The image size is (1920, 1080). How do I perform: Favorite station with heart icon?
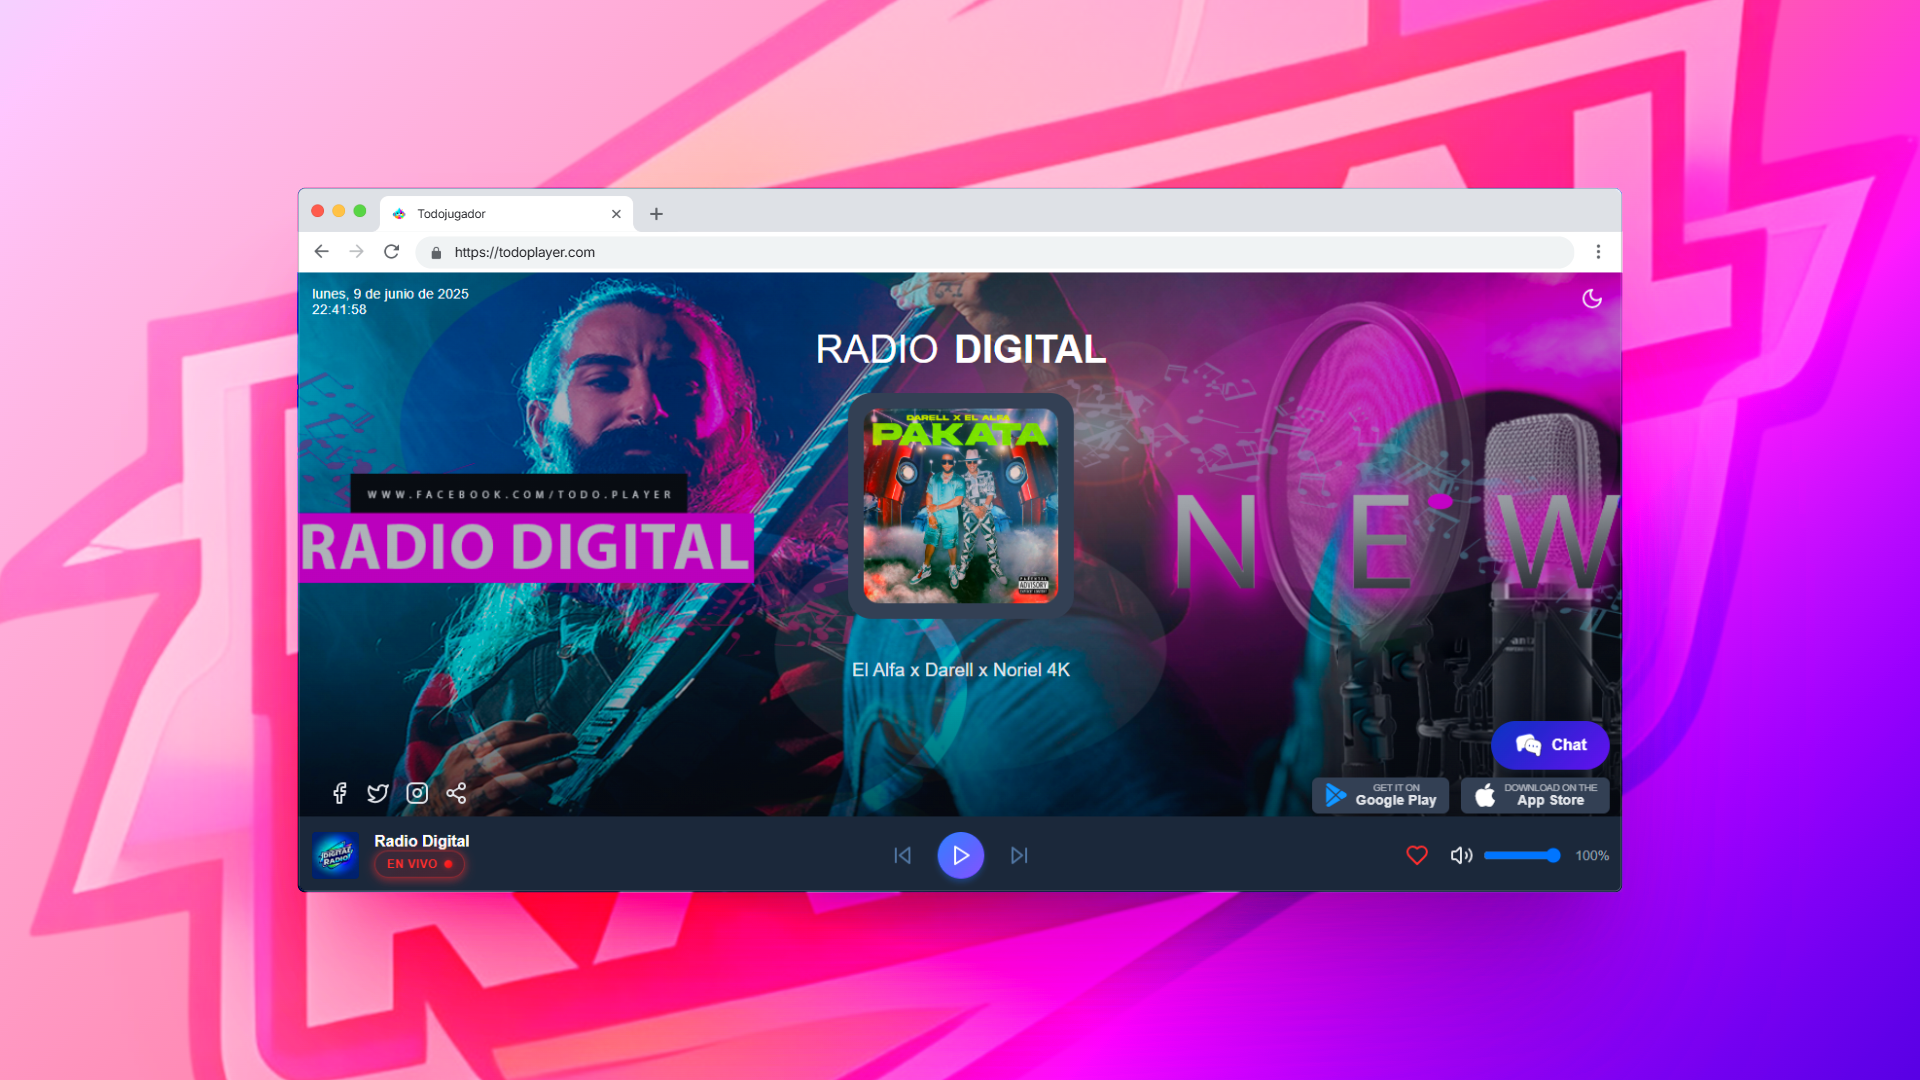click(1417, 855)
